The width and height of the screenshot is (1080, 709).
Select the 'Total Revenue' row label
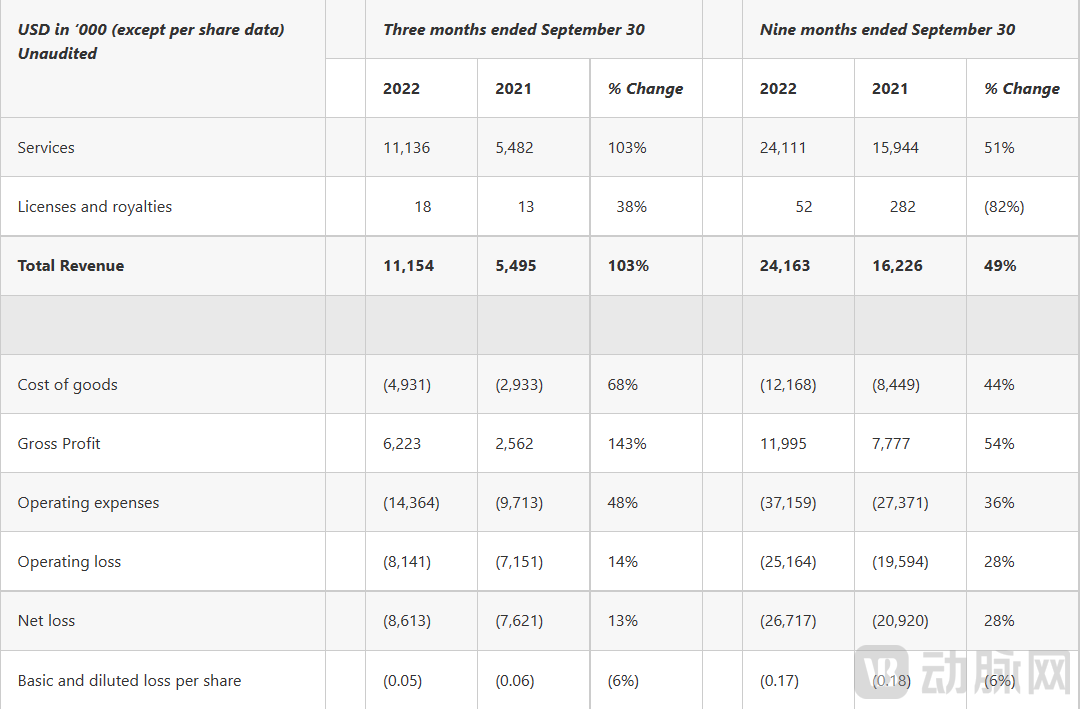click(x=71, y=266)
